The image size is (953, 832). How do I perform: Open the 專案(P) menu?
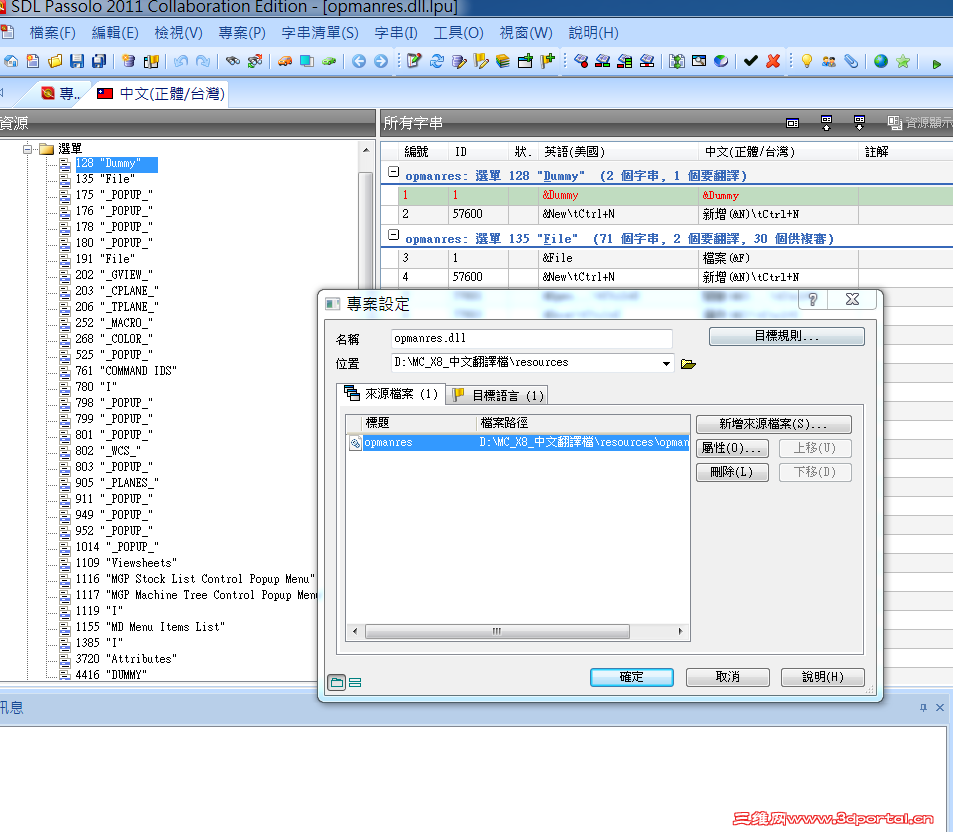point(242,33)
